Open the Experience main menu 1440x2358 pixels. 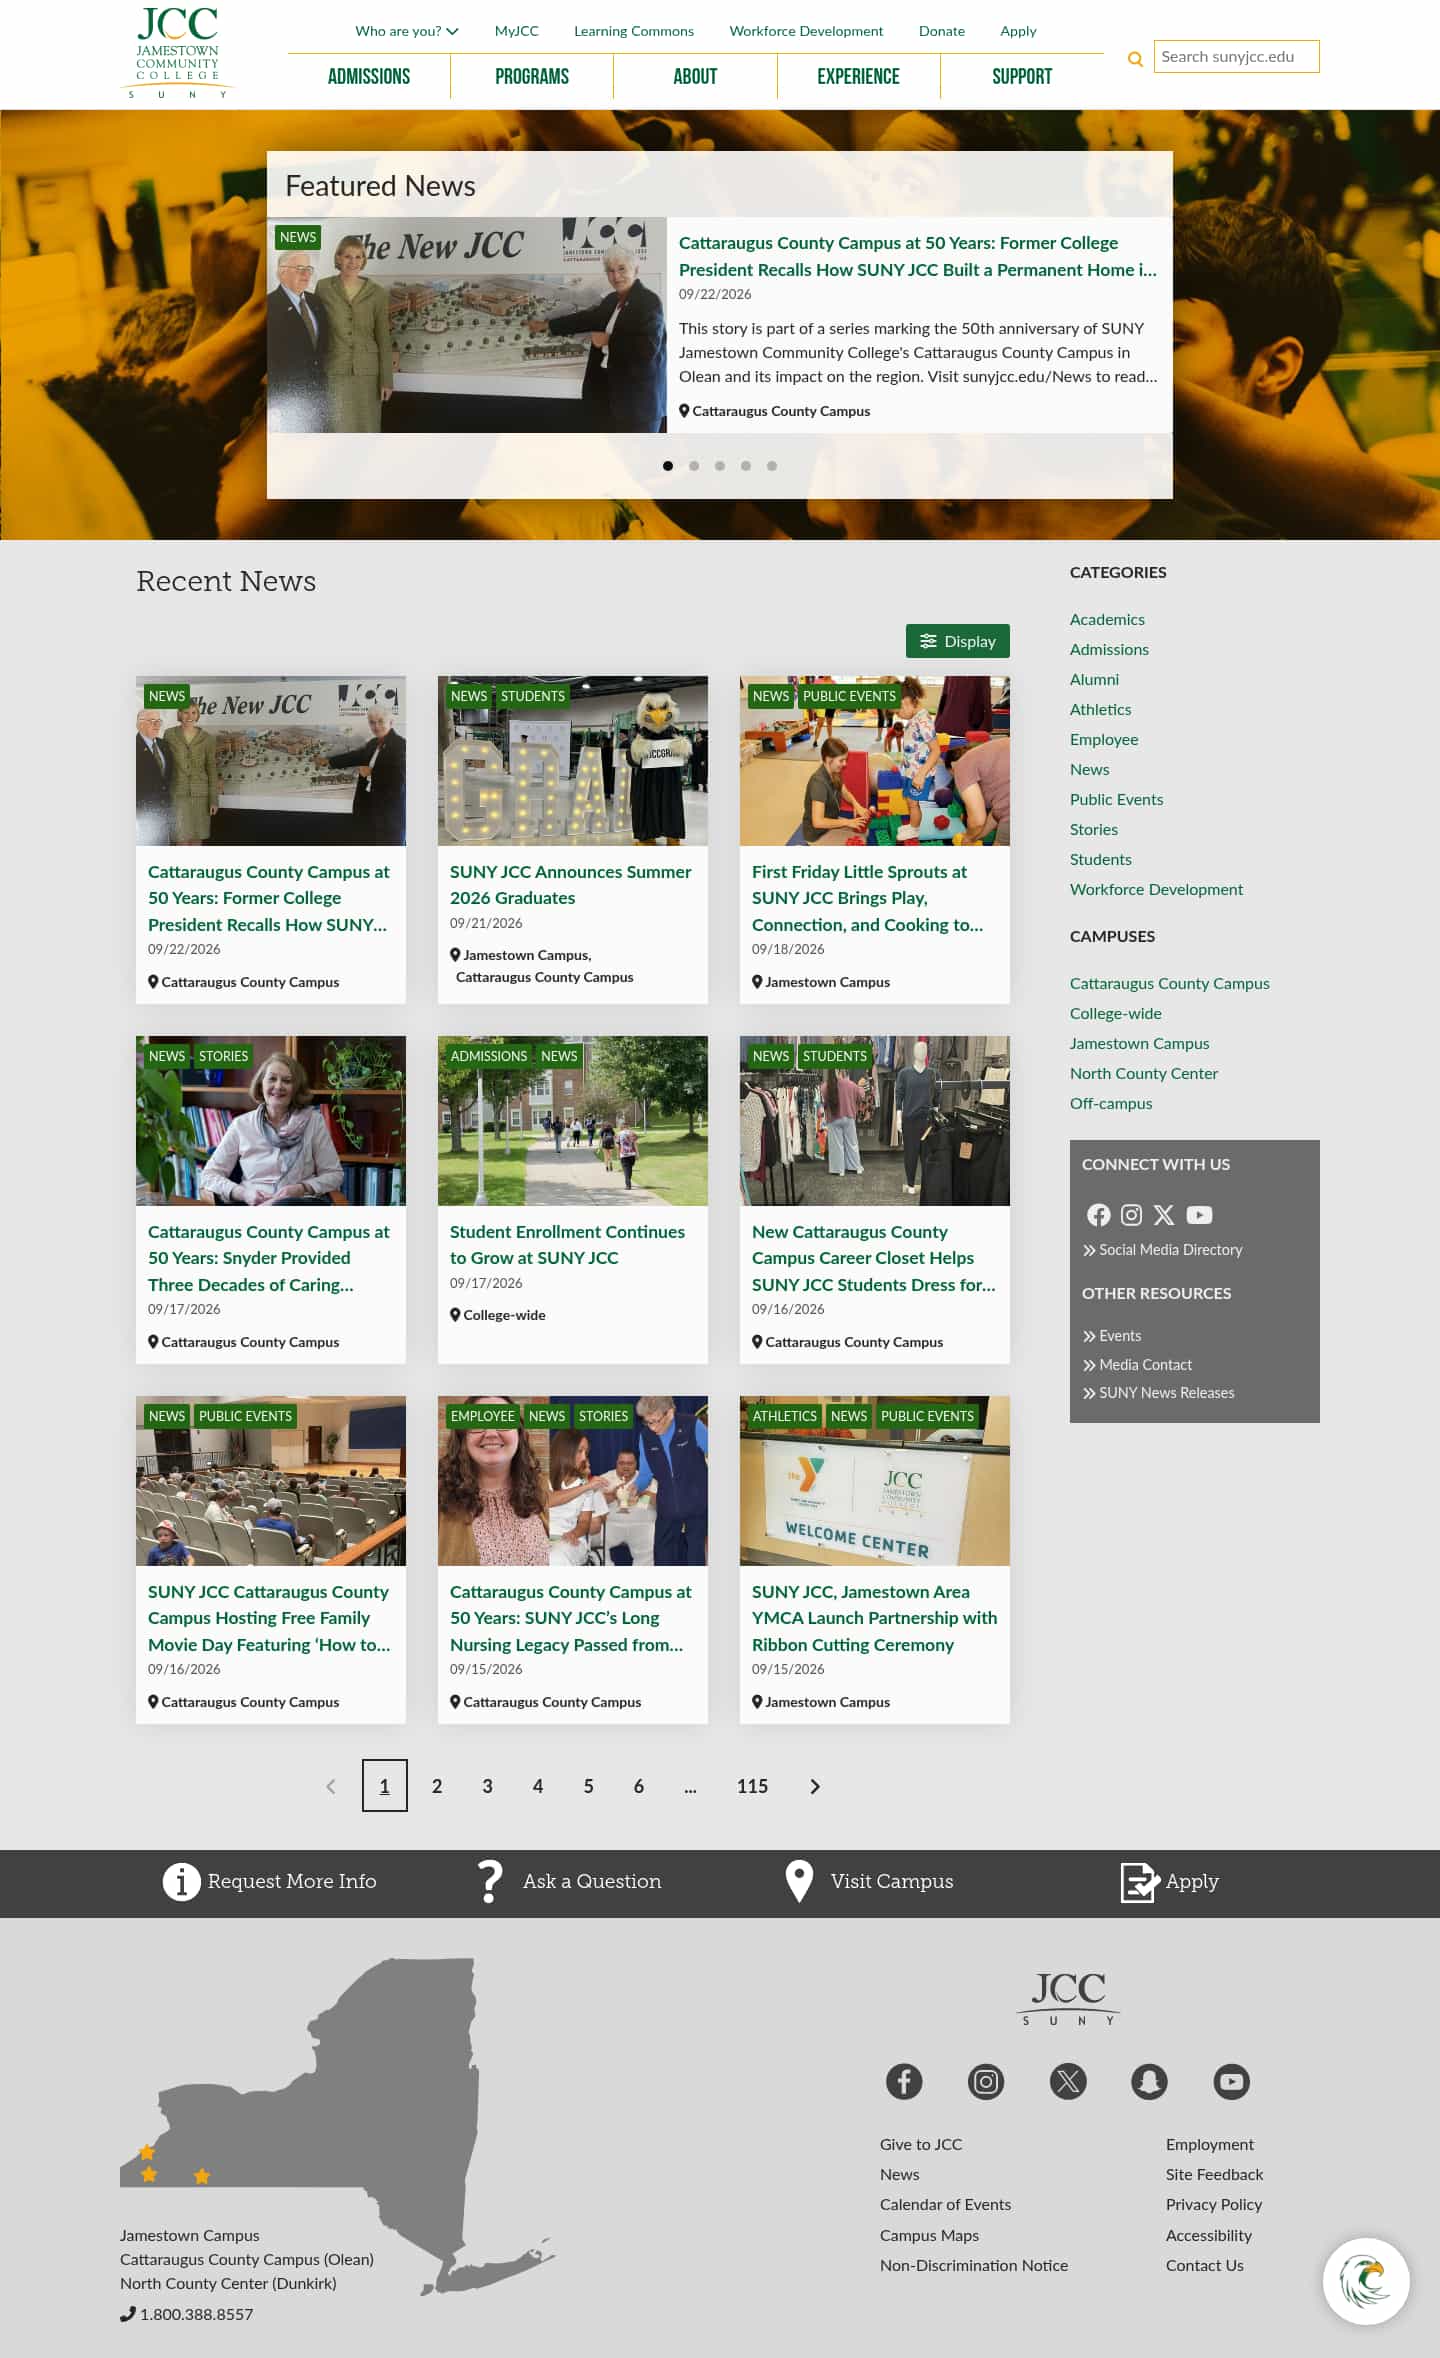[858, 77]
